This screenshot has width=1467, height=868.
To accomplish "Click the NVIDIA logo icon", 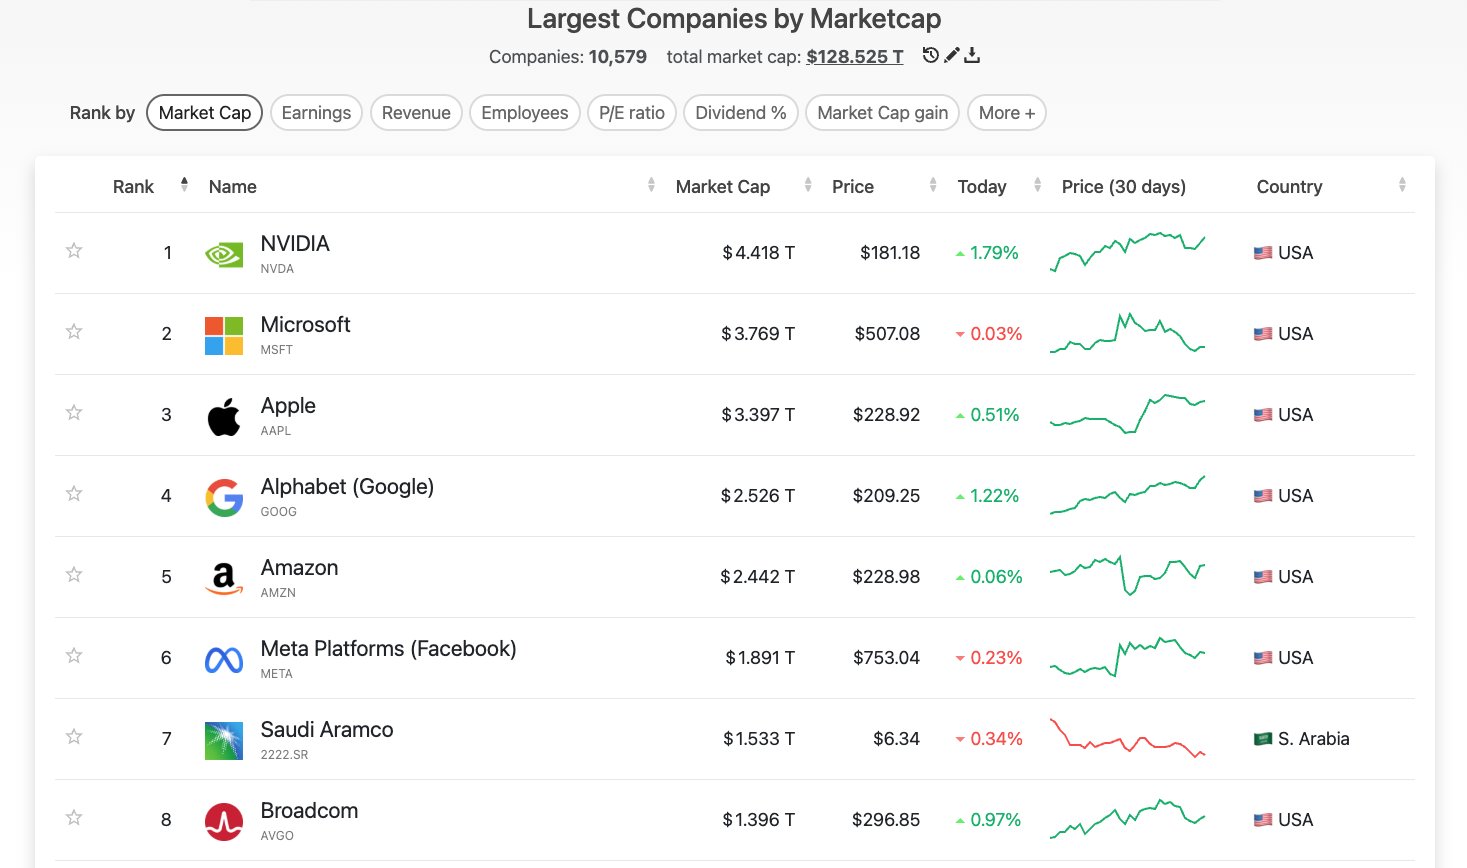I will pyautogui.click(x=224, y=254).
